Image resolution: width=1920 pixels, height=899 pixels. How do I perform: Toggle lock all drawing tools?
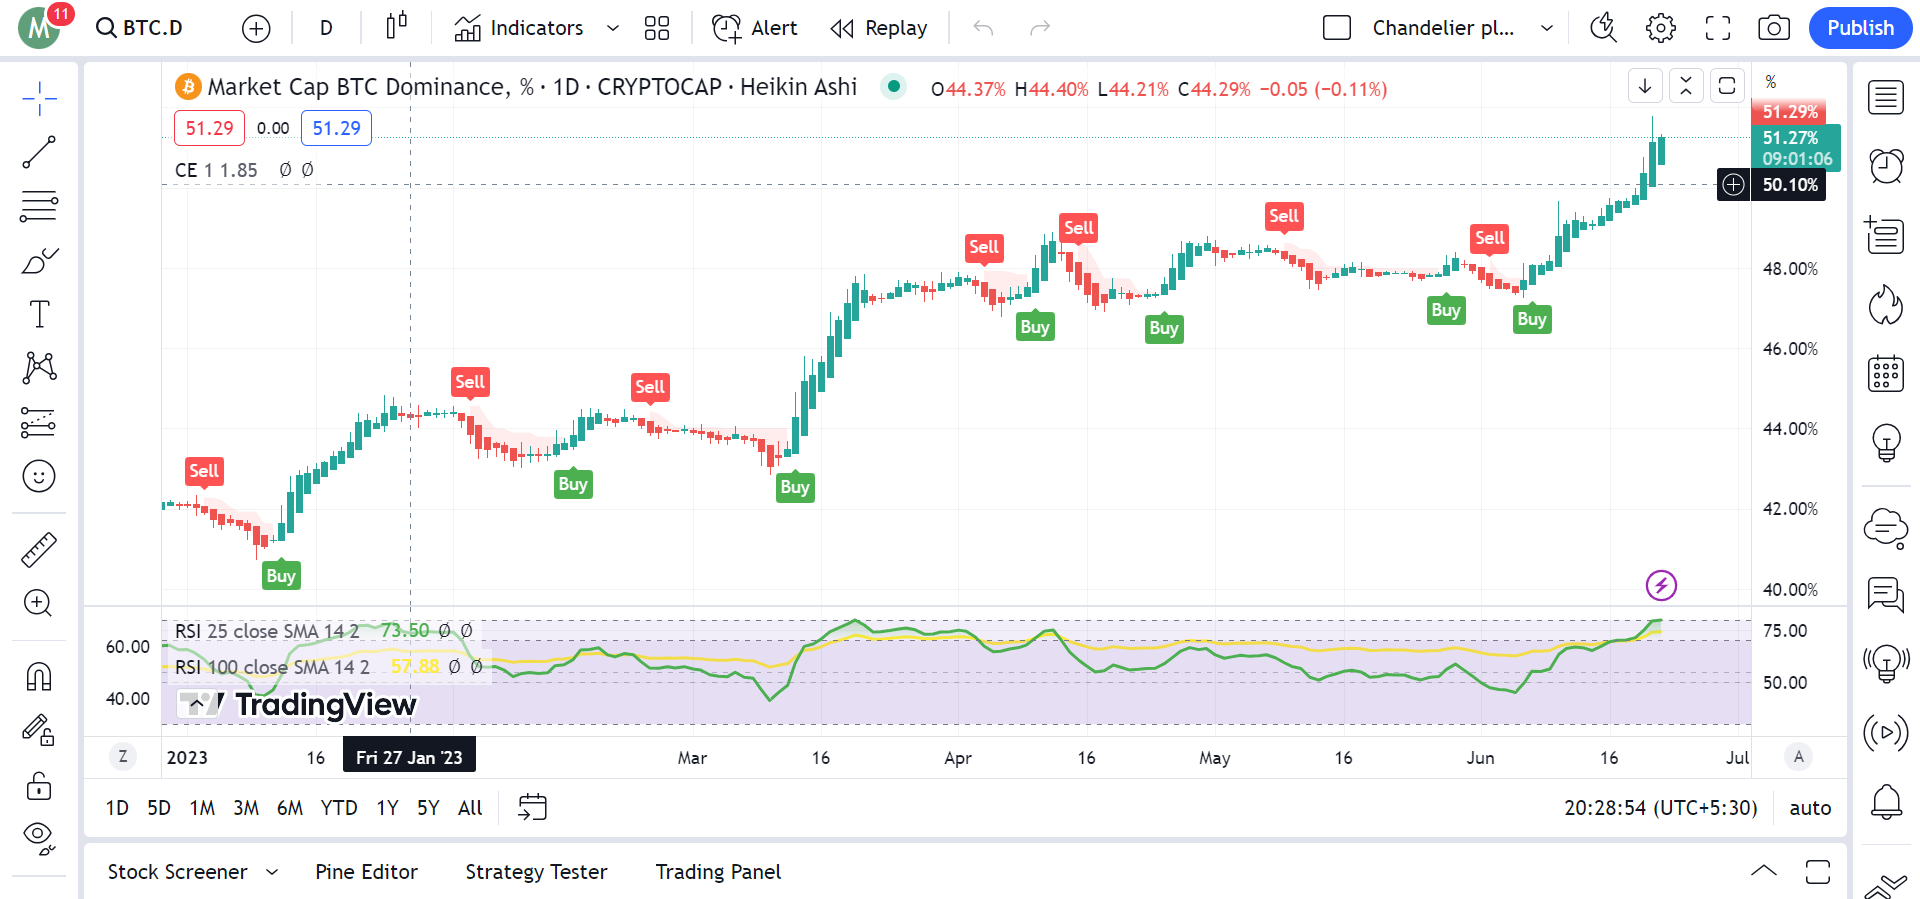[39, 786]
